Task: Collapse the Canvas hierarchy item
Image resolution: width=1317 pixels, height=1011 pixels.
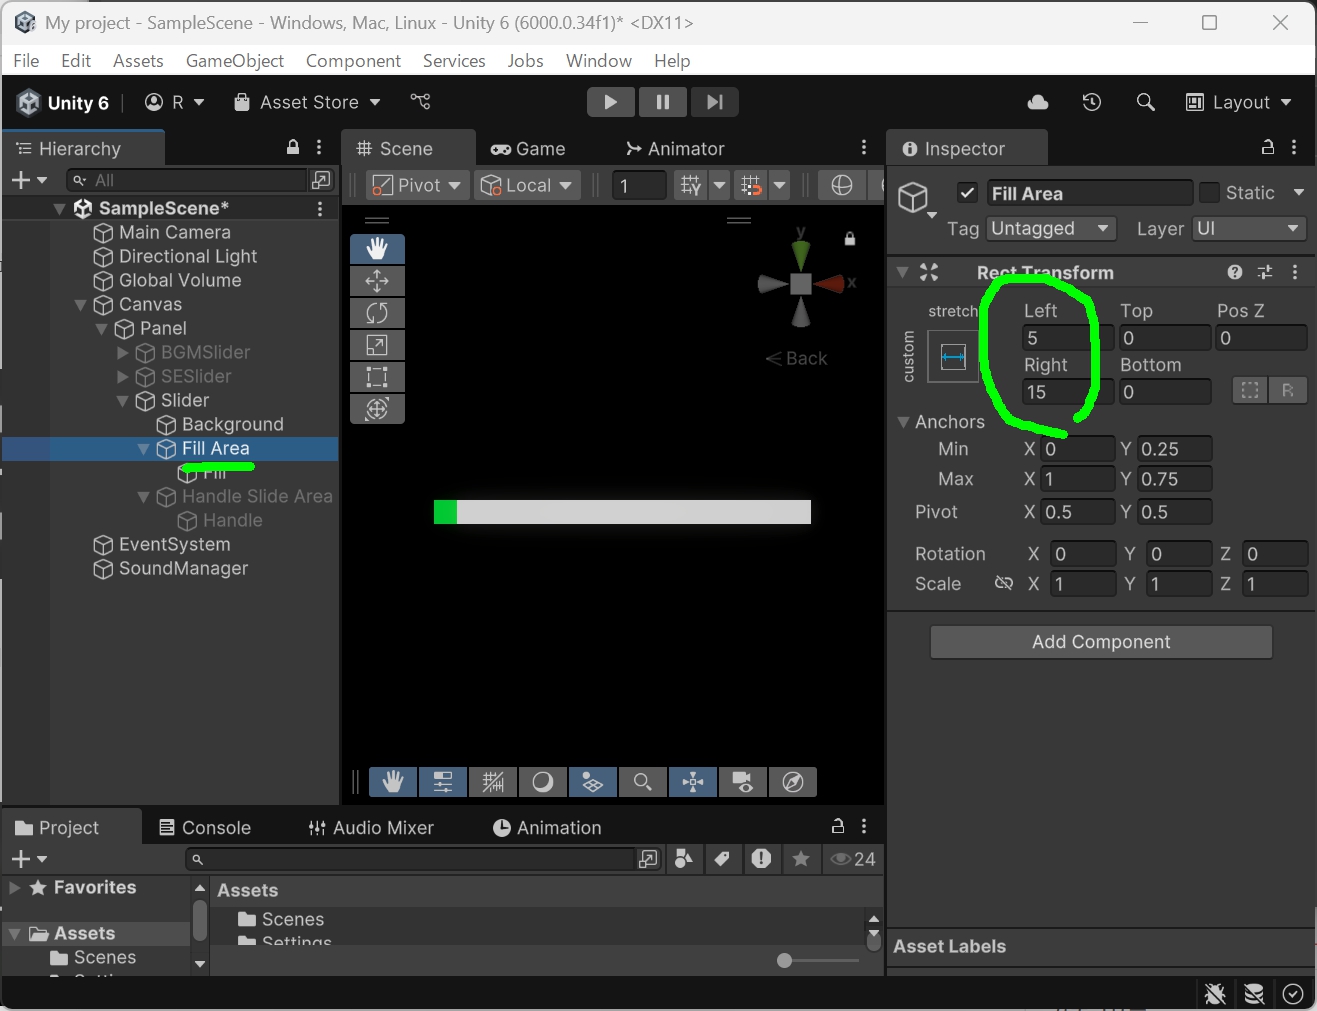Action: [x=80, y=305]
